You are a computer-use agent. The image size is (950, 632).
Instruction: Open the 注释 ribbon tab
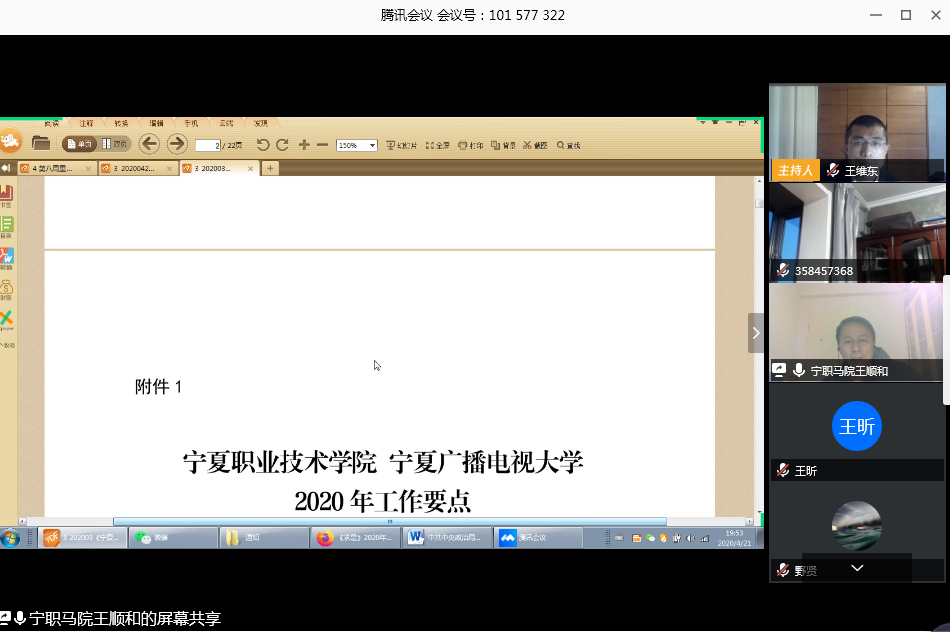click(86, 123)
